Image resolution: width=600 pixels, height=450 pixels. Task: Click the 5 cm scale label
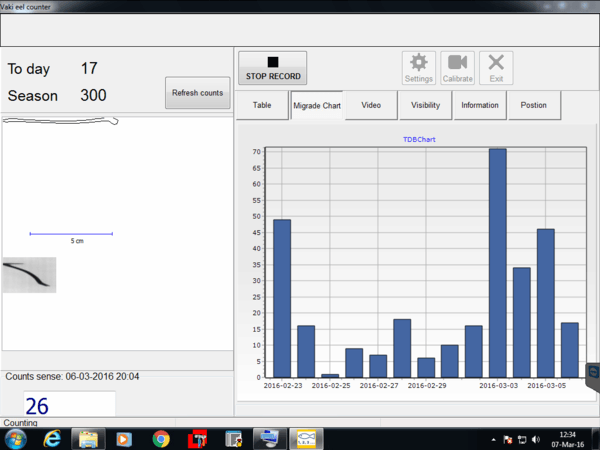point(77,241)
